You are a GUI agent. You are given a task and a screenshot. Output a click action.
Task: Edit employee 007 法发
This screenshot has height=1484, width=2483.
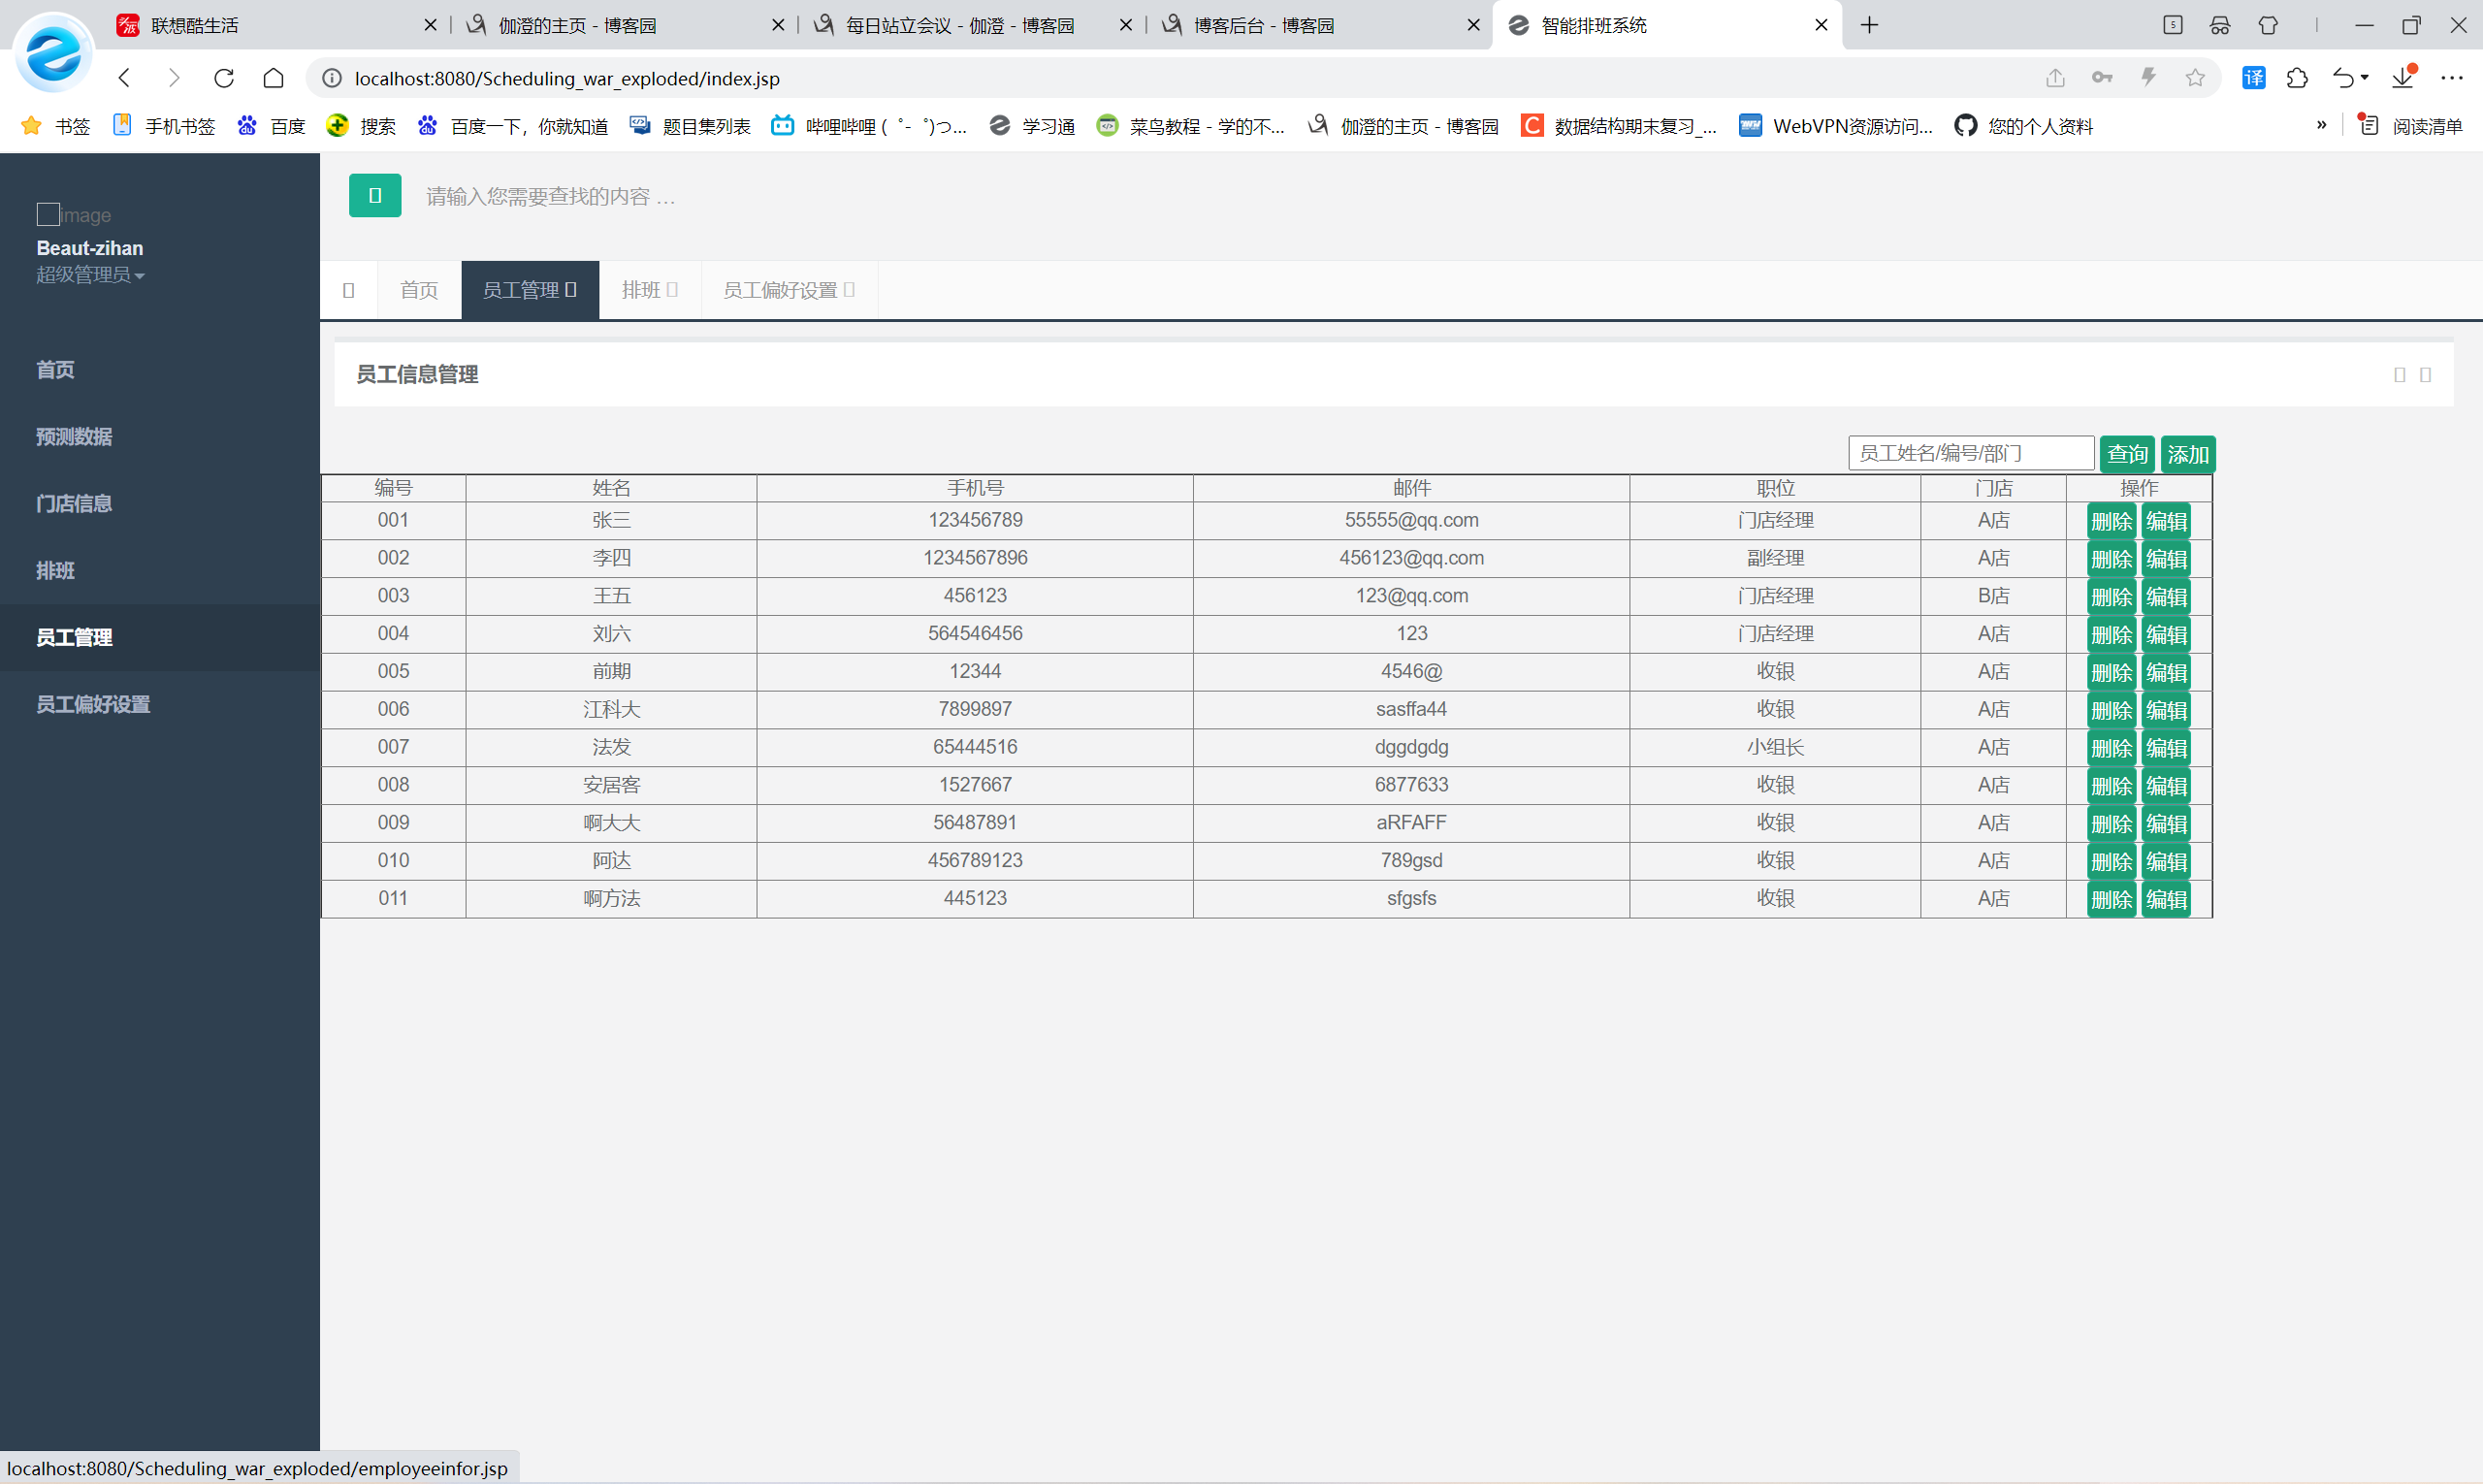[2166, 748]
